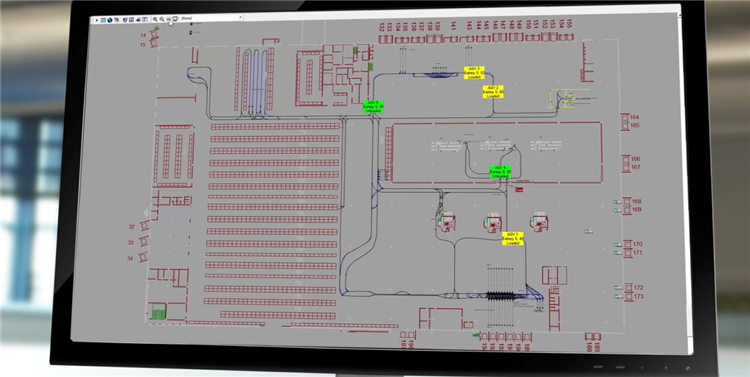
Task: Click the dropdown arrow of the [None] combo box
Action: (241, 17)
